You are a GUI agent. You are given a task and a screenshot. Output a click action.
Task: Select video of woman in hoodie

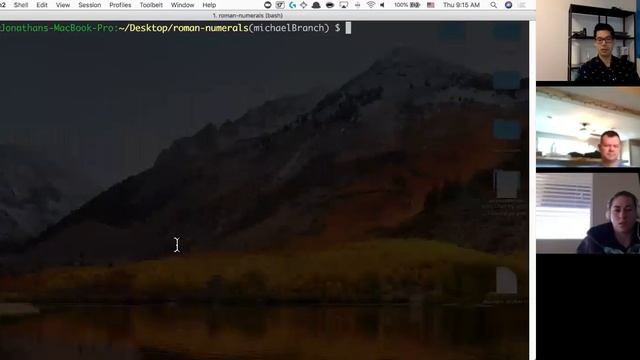point(588,213)
